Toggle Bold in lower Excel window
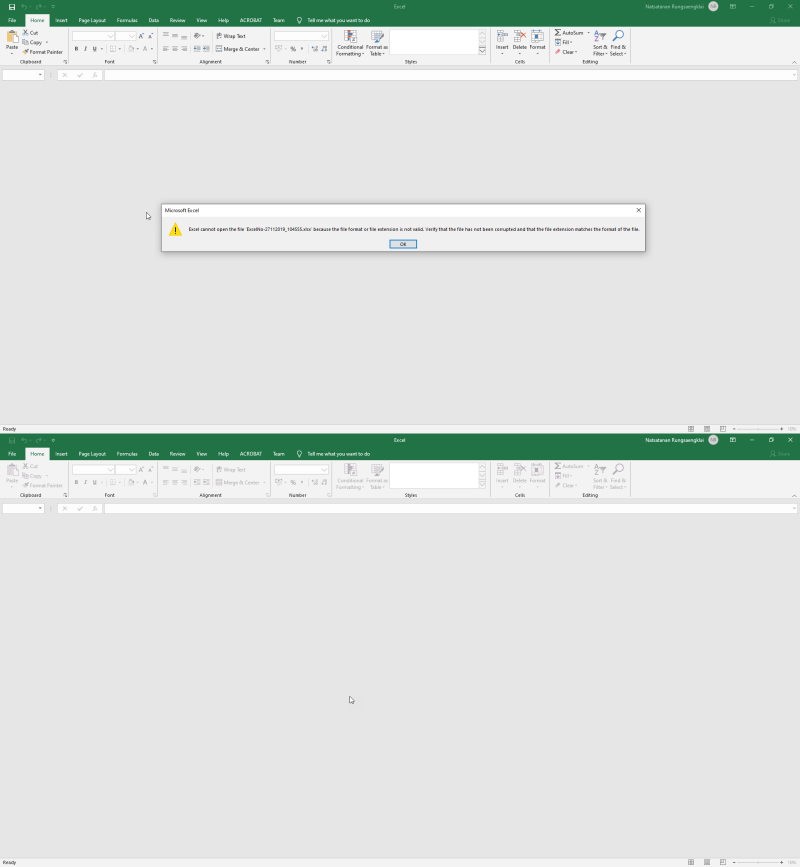This screenshot has height=867, width=800. click(76, 482)
